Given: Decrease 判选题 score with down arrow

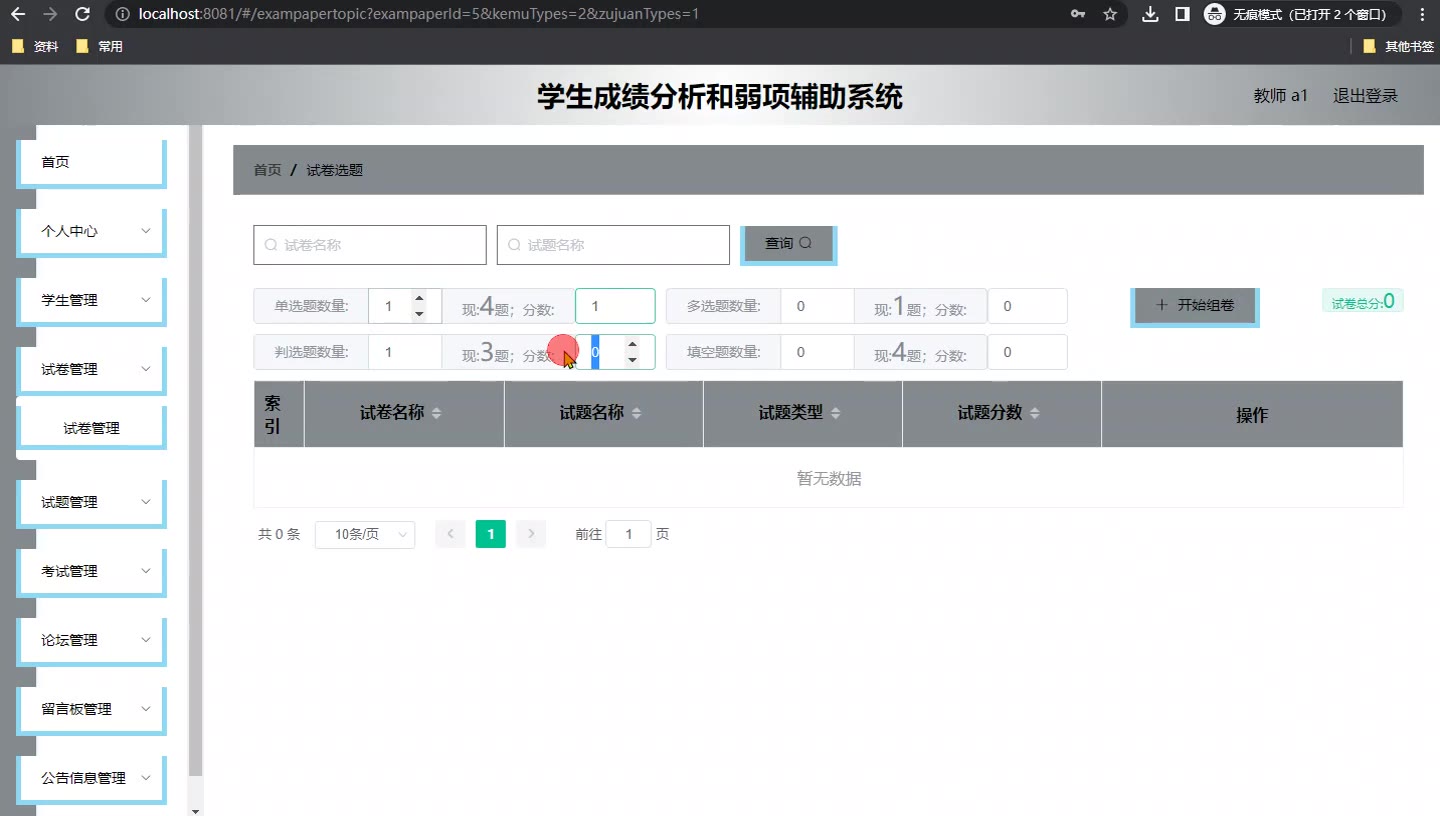Looking at the screenshot, I should coord(632,360).
